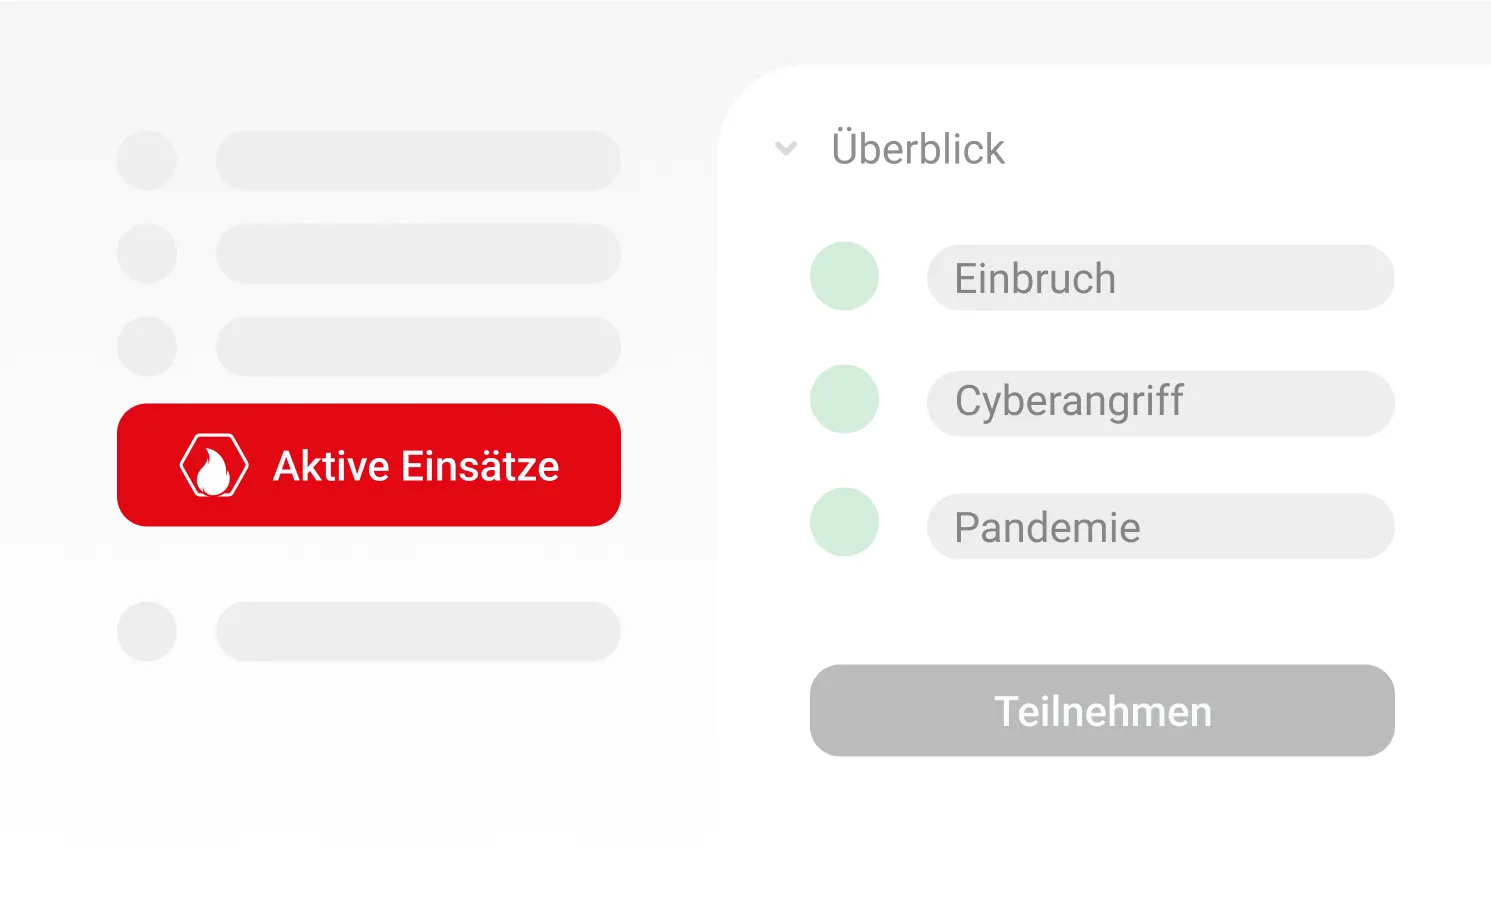Click the second gray sidebar circle icon
Image resolution: width=1491 pixels, height=901 pixels.
pos(147,253)
